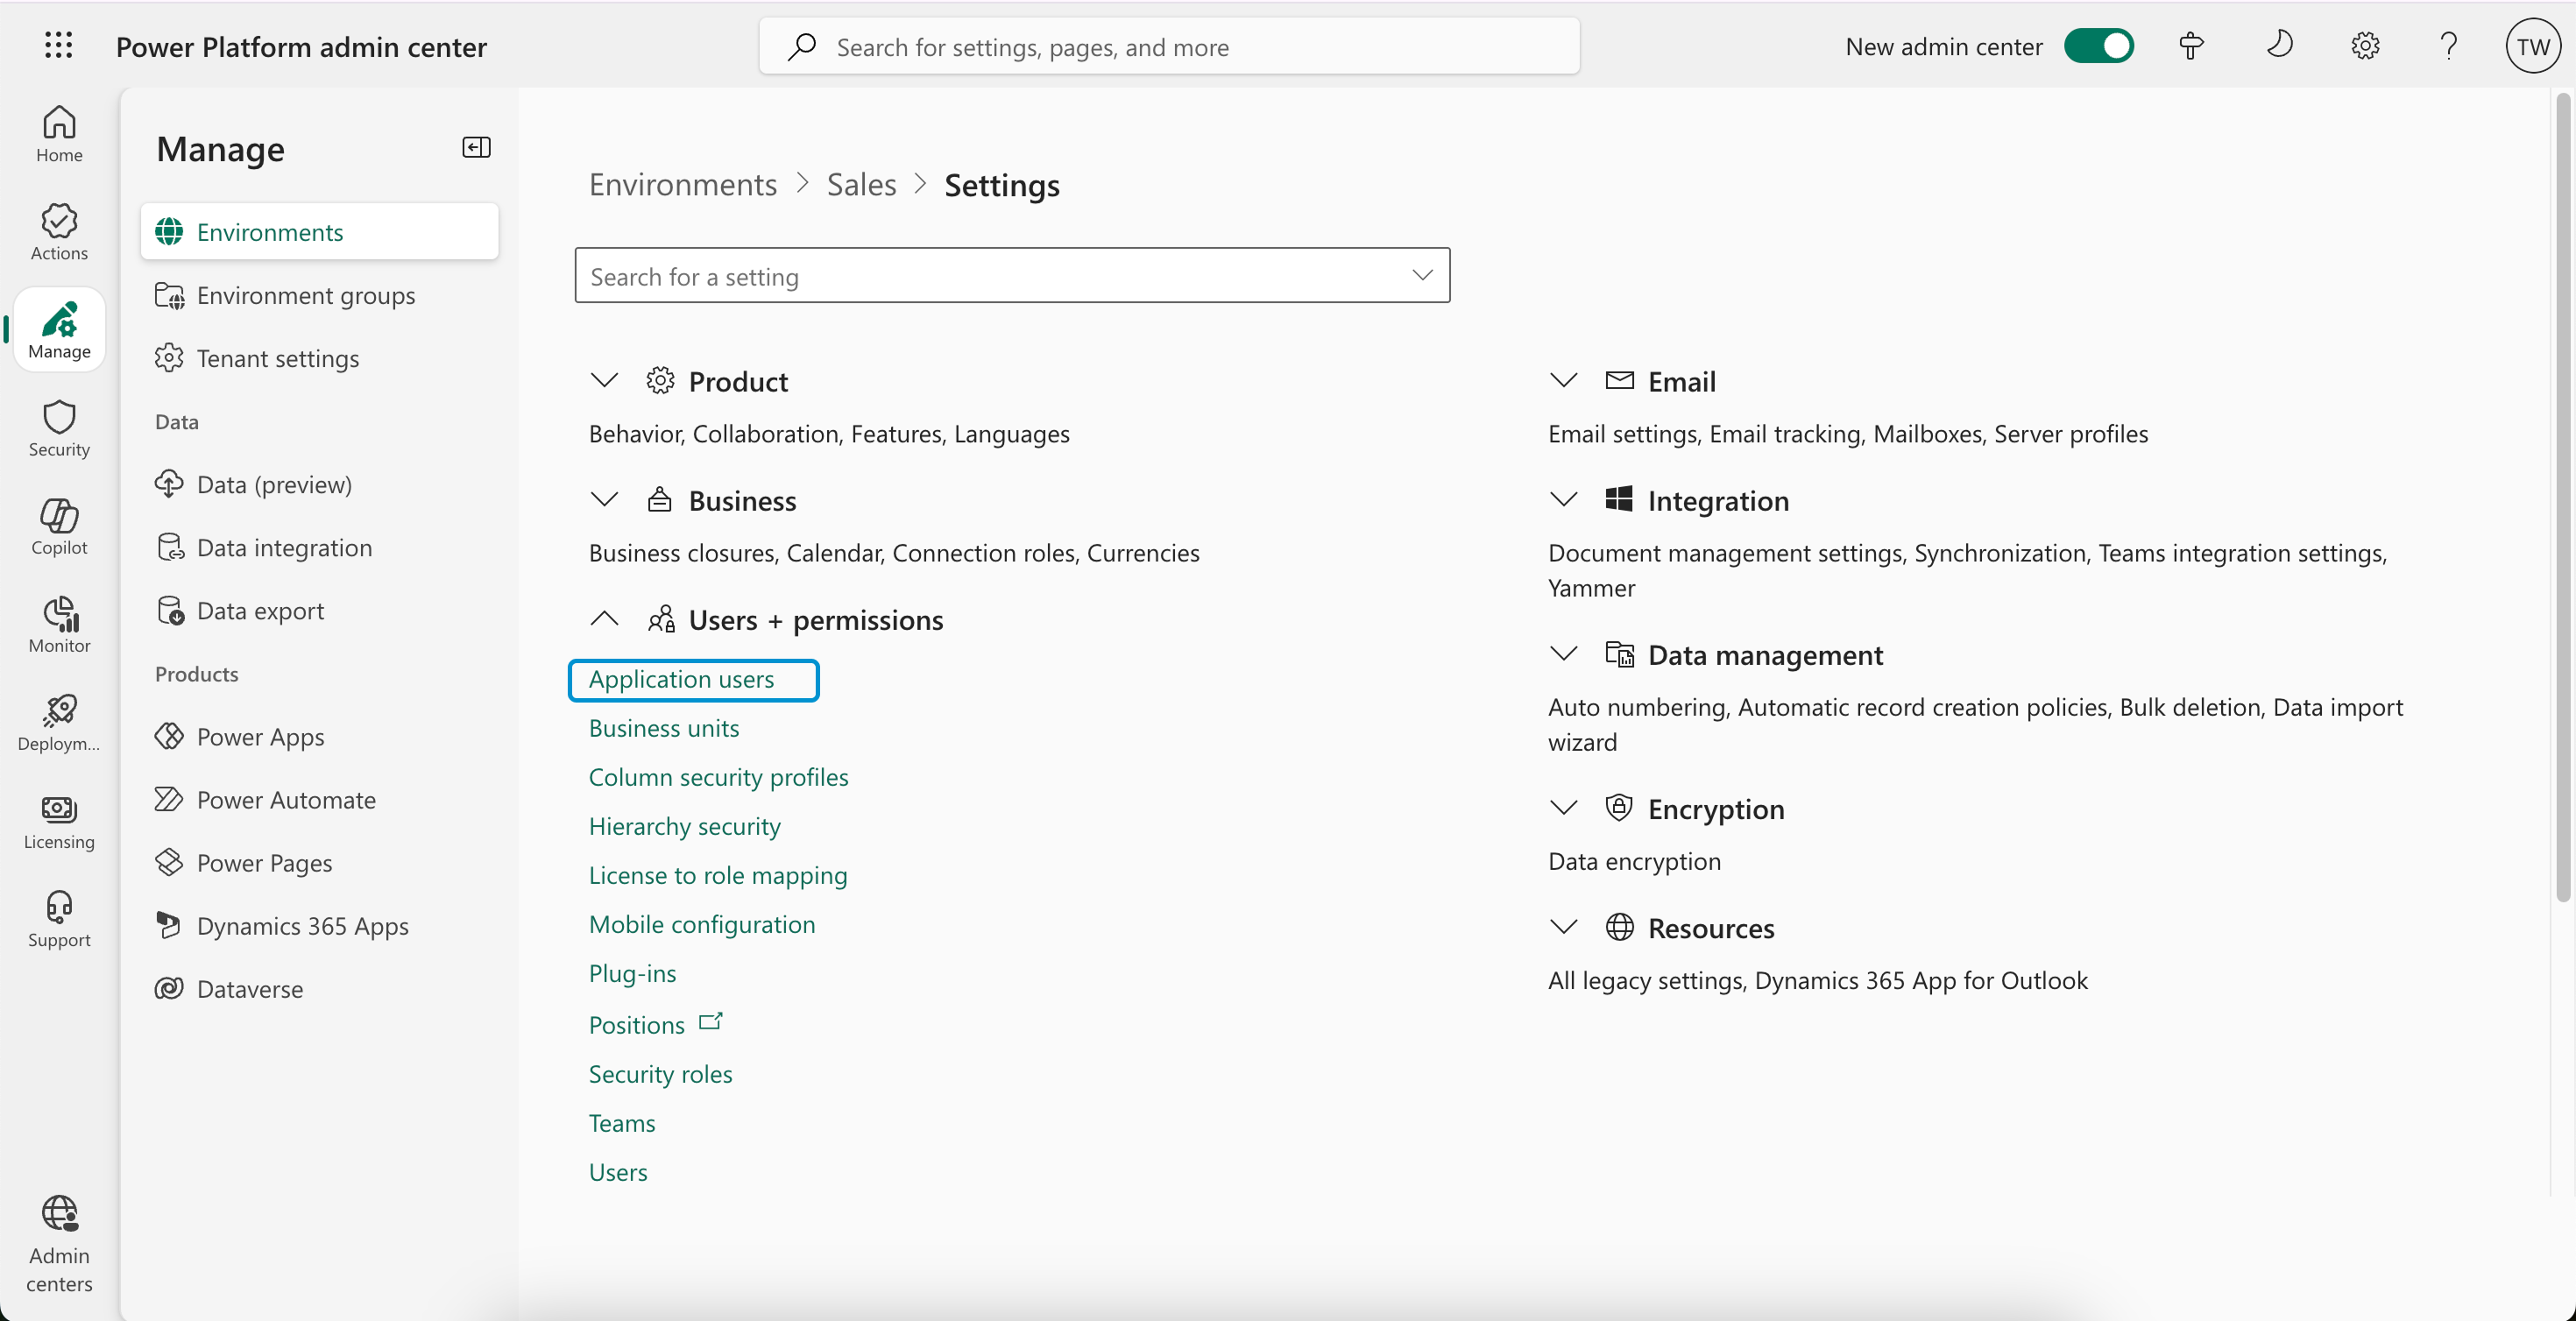Open Column security profiles link
The image size is (2576, 1321).
(718, 777)
